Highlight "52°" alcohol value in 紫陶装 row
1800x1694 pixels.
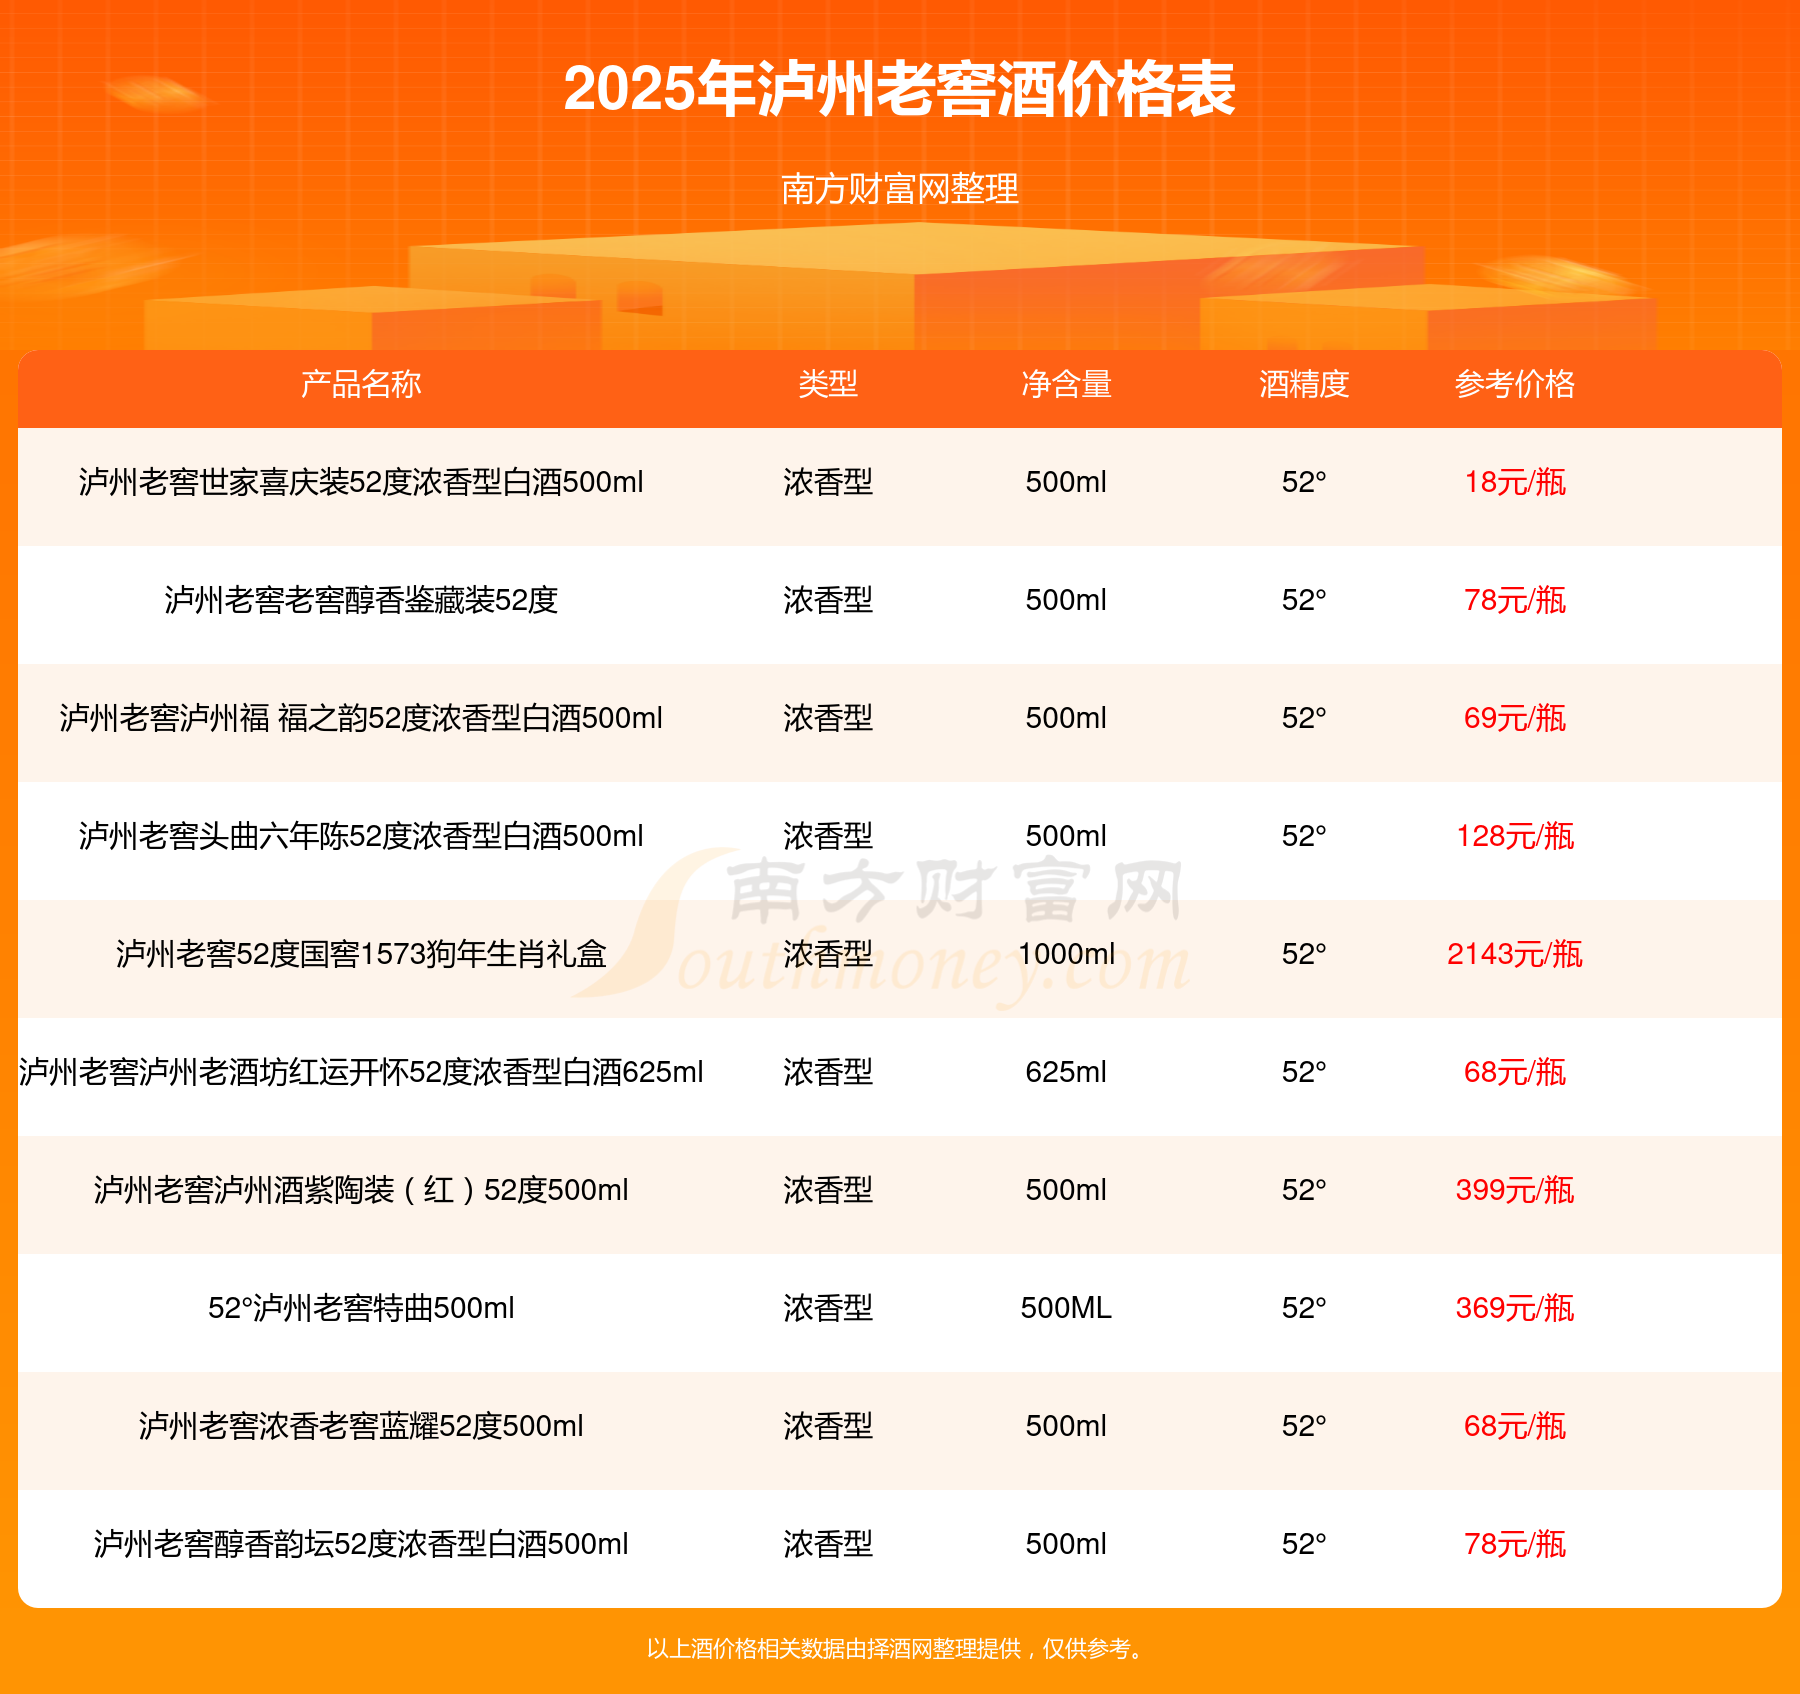tap(1304, 1190)
